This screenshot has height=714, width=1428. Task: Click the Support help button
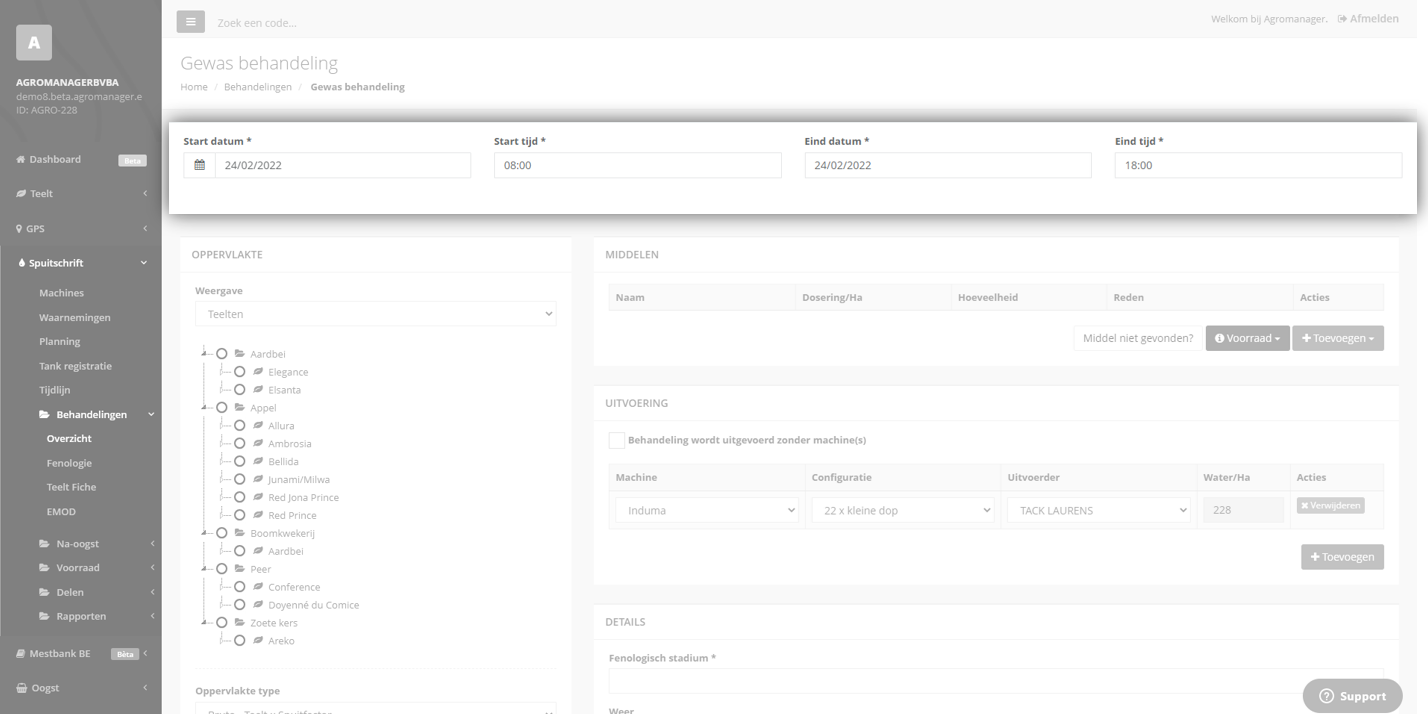coord(1352,696)
